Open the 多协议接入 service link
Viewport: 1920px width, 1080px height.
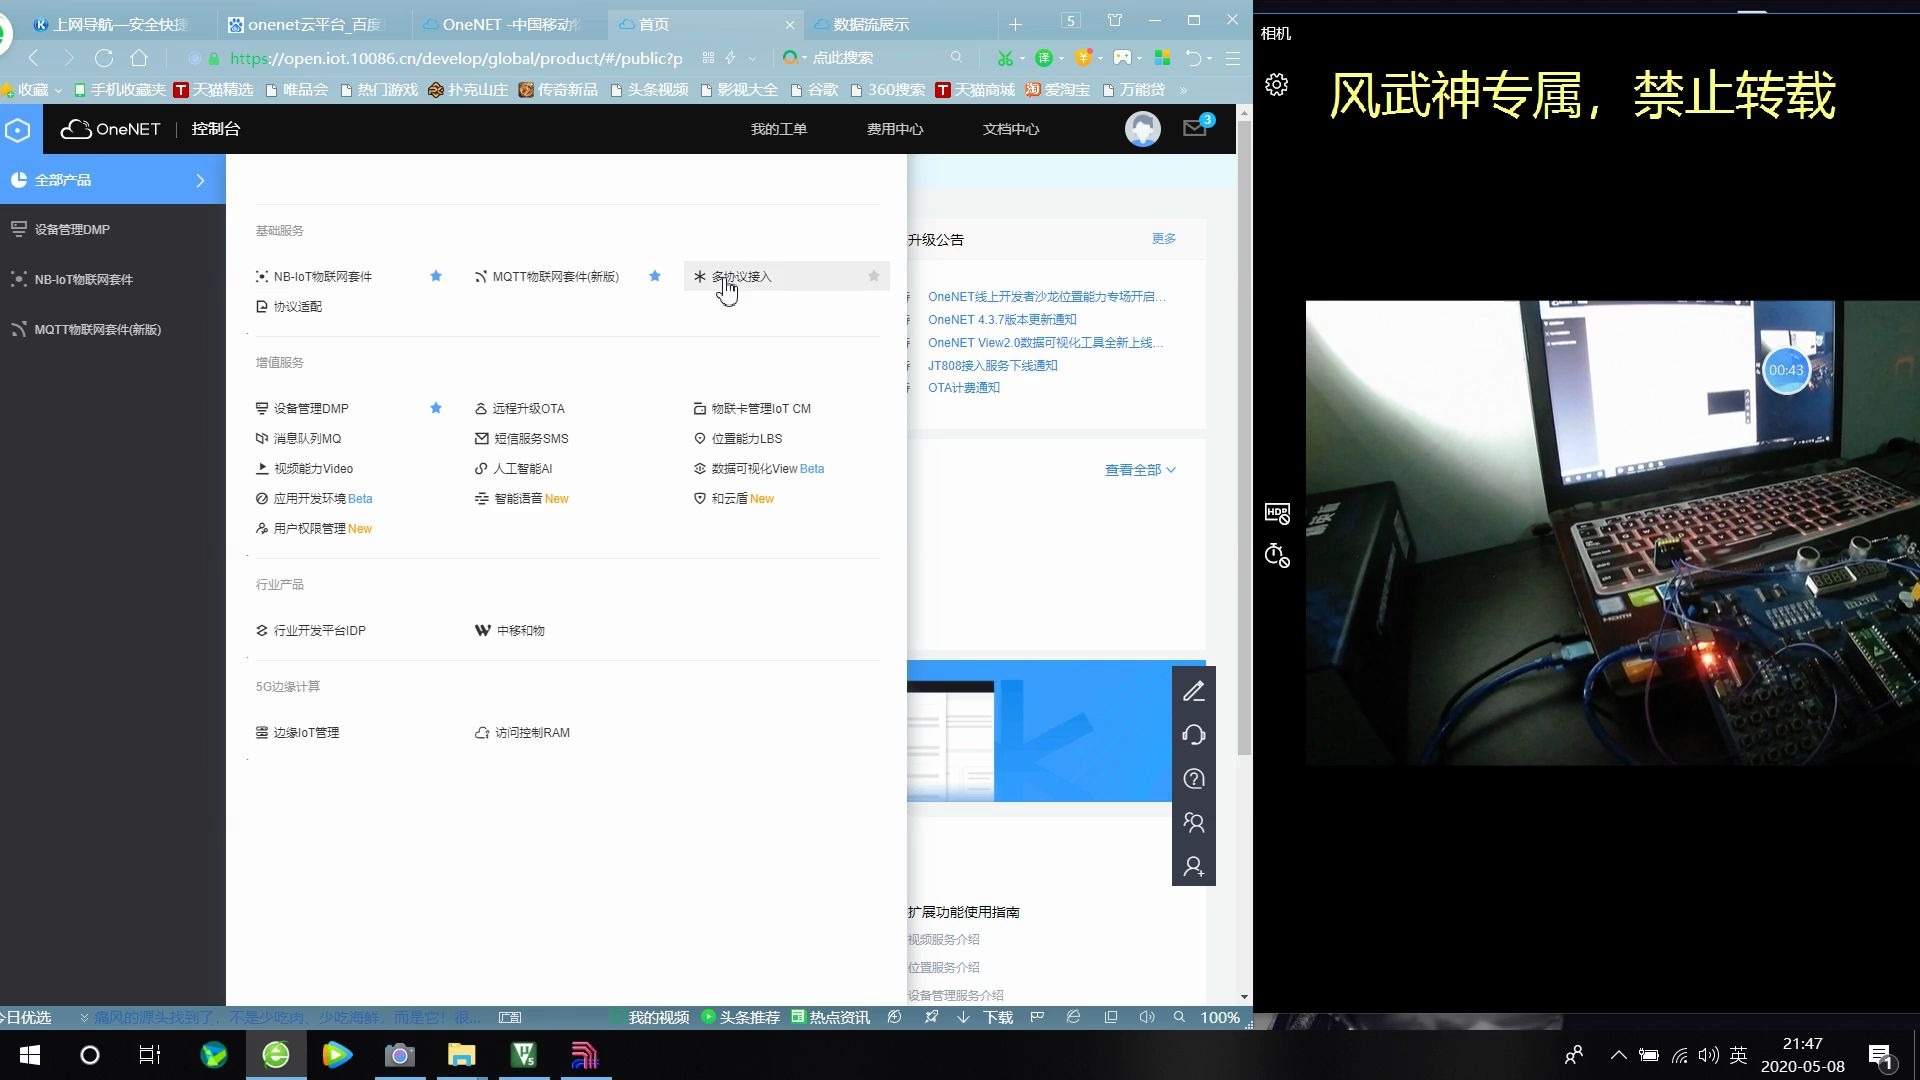742,276
